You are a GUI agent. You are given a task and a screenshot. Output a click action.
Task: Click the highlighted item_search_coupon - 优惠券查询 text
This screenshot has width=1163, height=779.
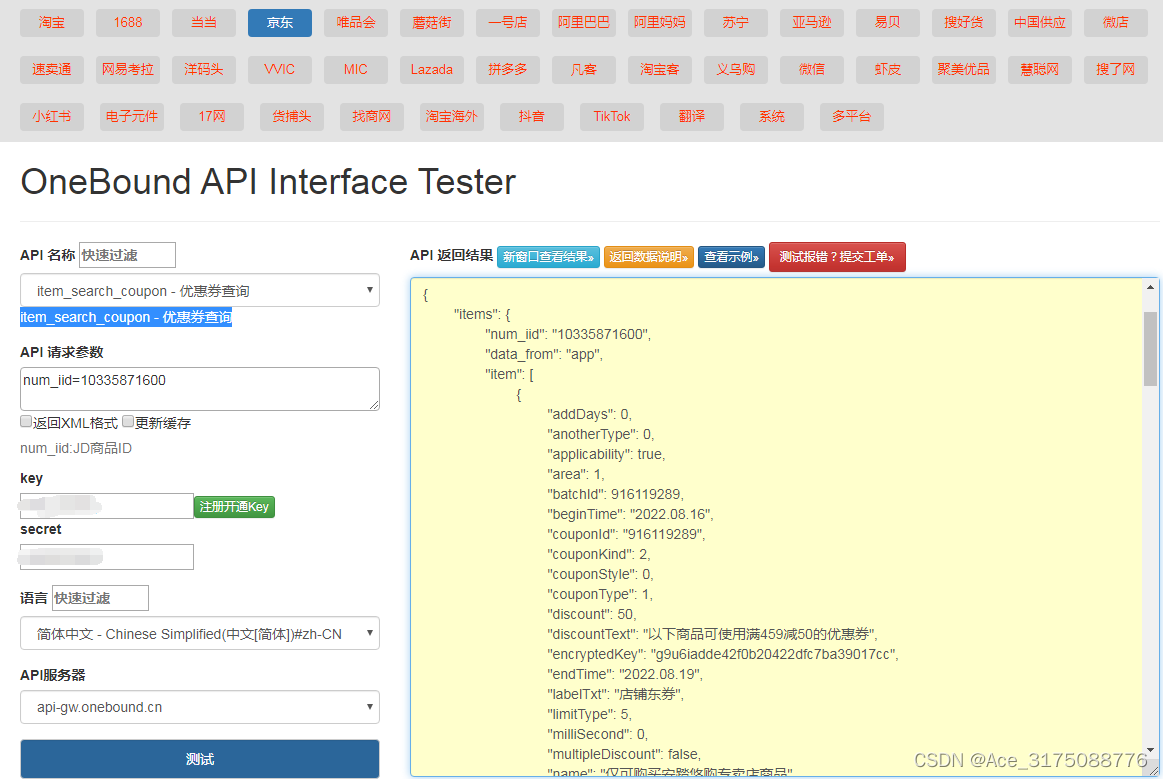click(126, 318)
